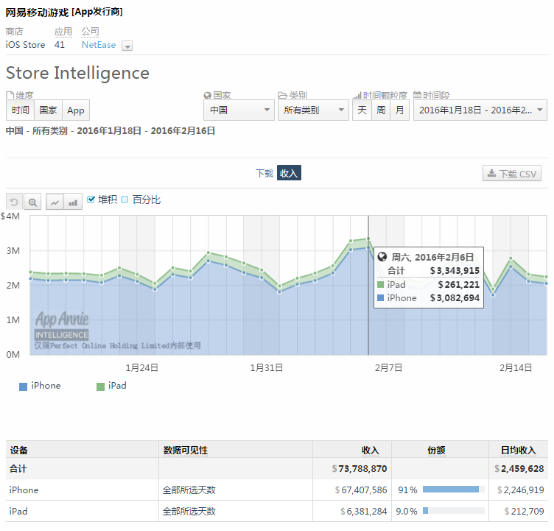Viewport: 554px width, 531px height.
Task: Click iPad daily average $212,709
Action: (524, 511)
